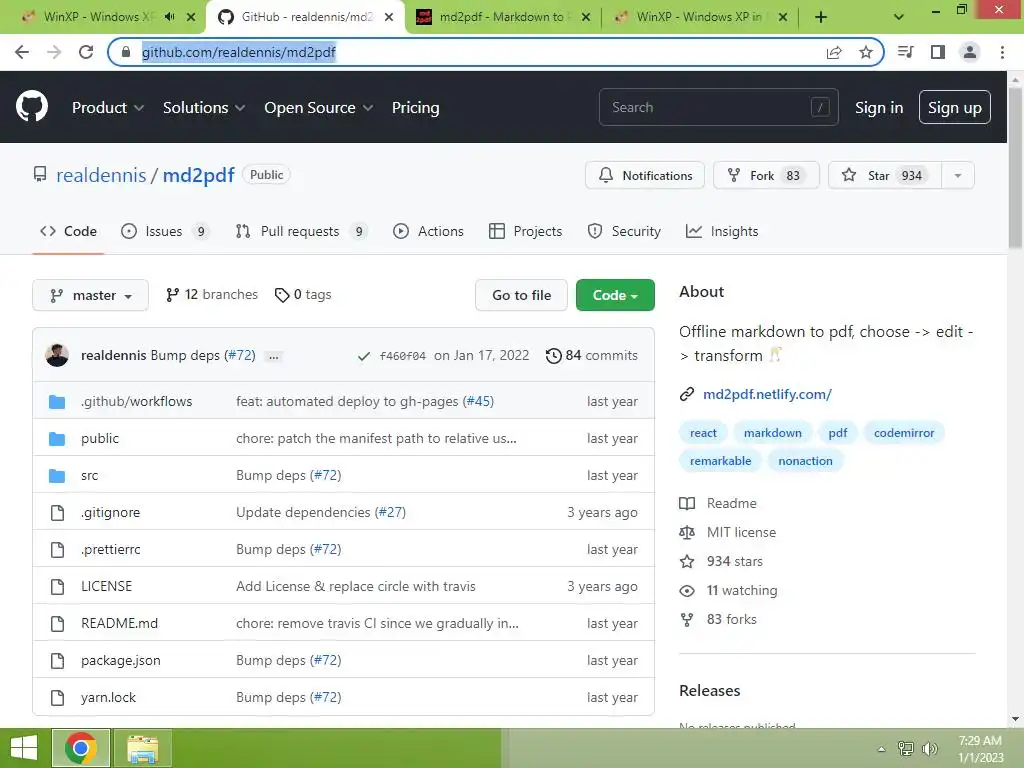1024x768 pixels.
Task: Click the Notifications button
Action: coord(645,176)
